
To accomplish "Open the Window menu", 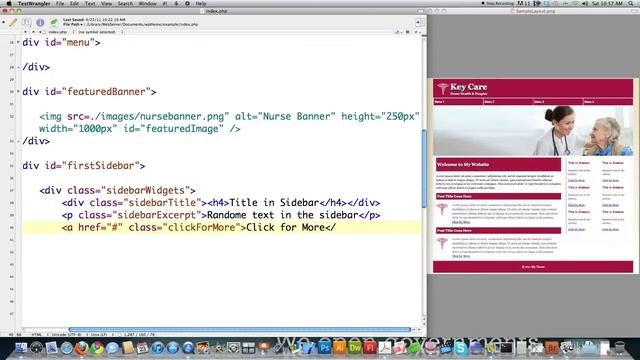I will coord(147,3).
